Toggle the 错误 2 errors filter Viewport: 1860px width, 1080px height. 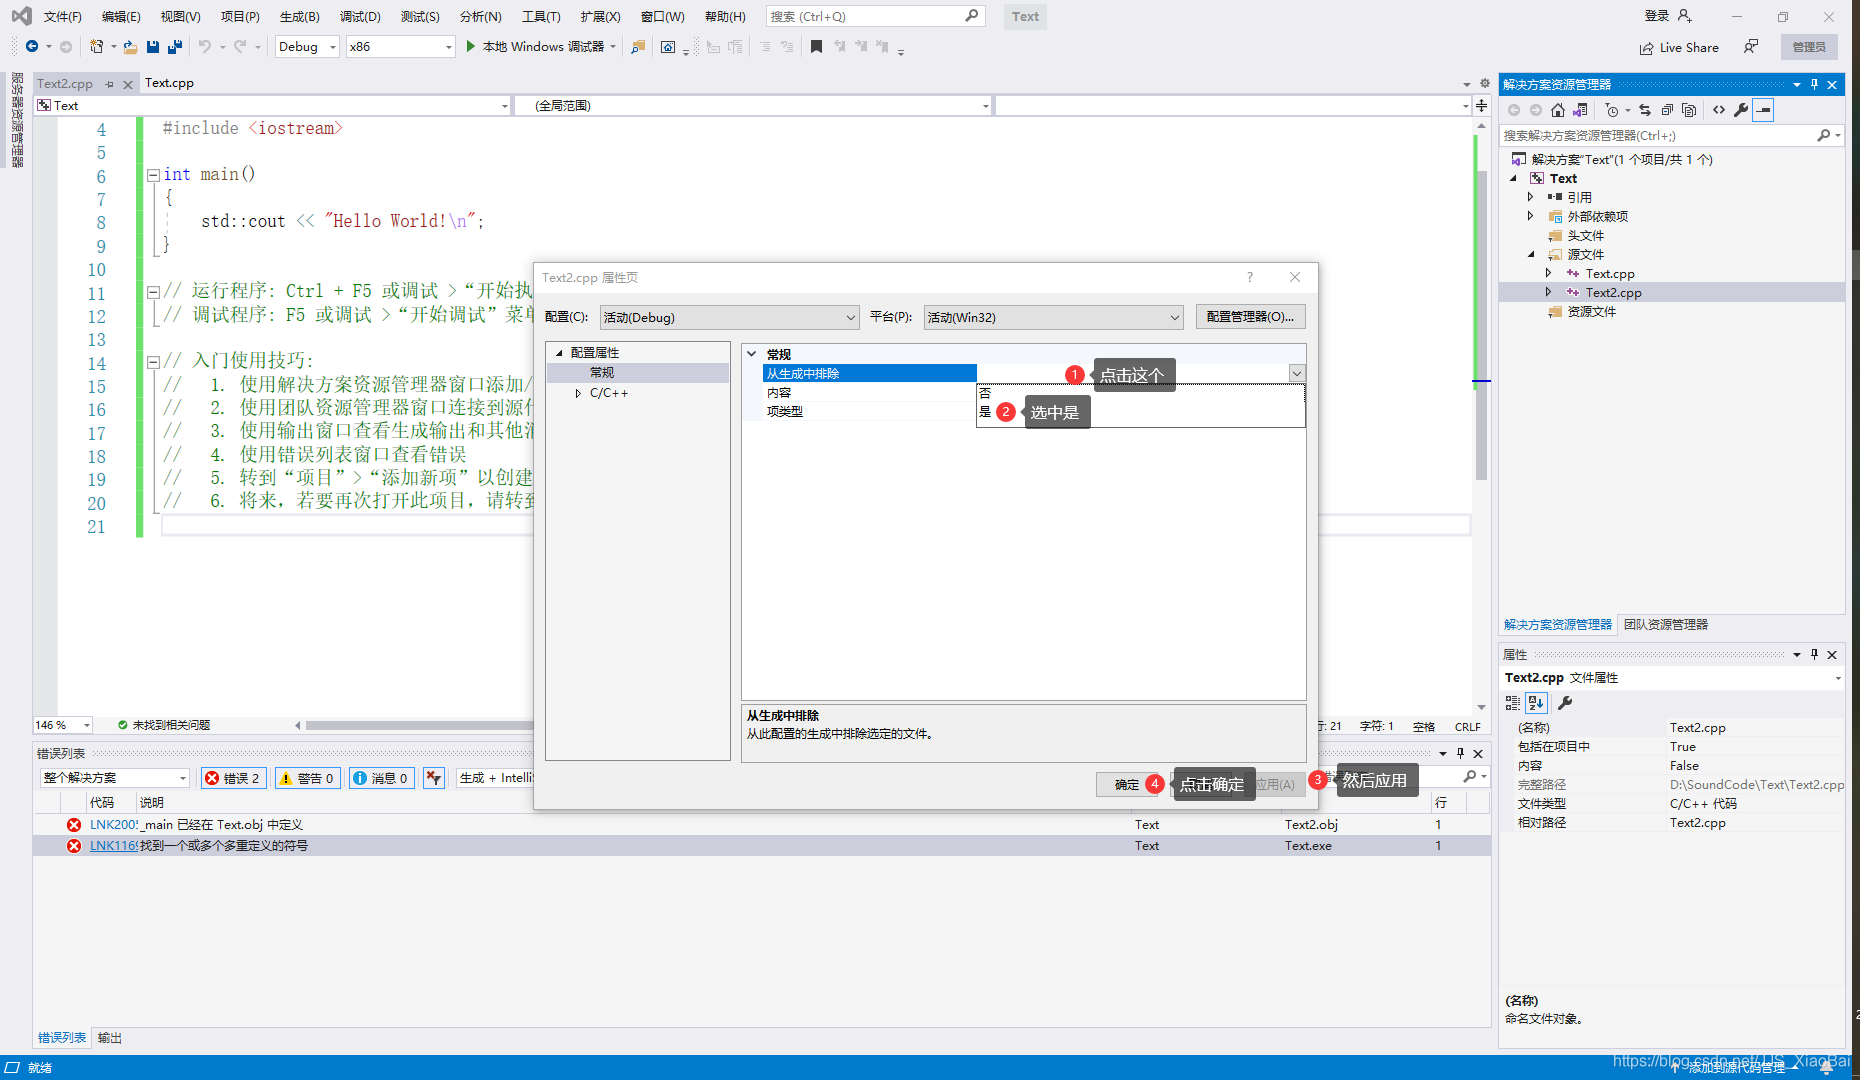coord(233,778)
